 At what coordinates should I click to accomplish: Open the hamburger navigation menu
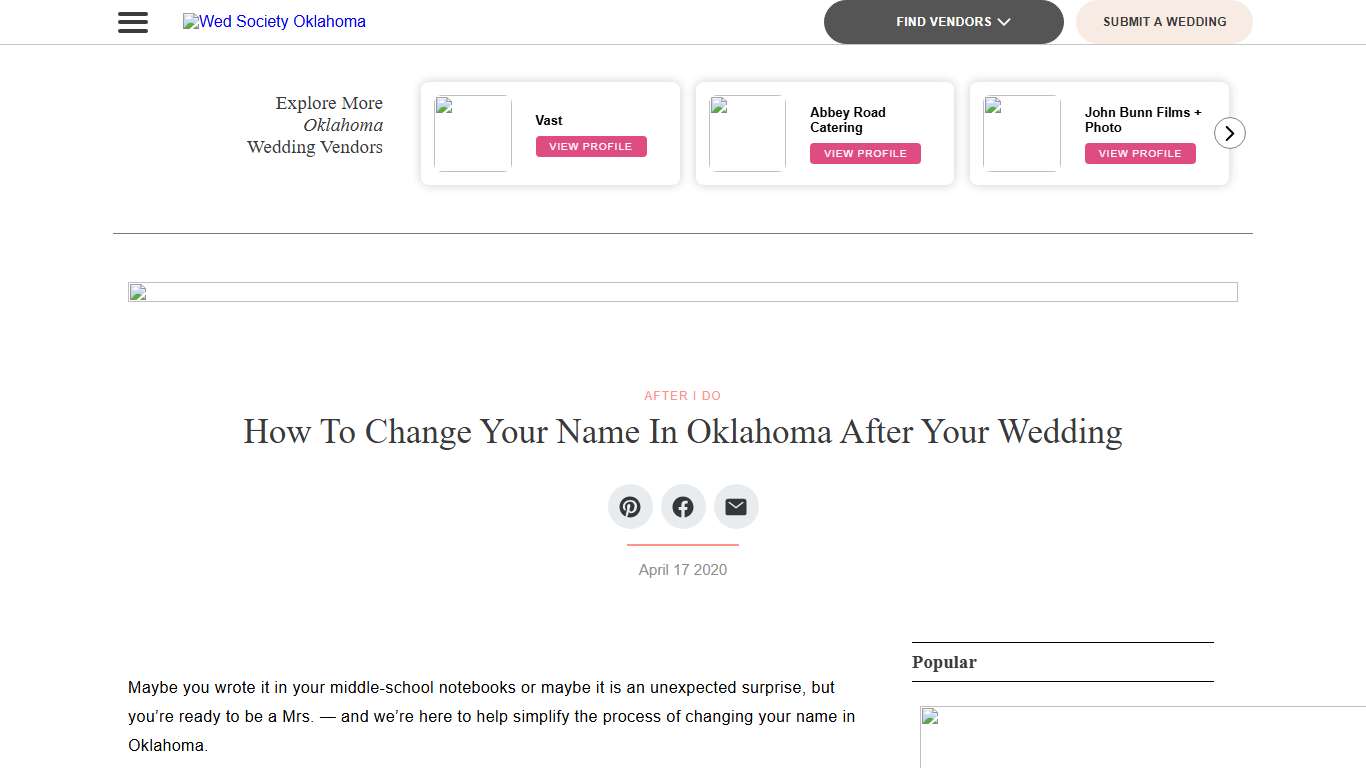click(132, 22)
